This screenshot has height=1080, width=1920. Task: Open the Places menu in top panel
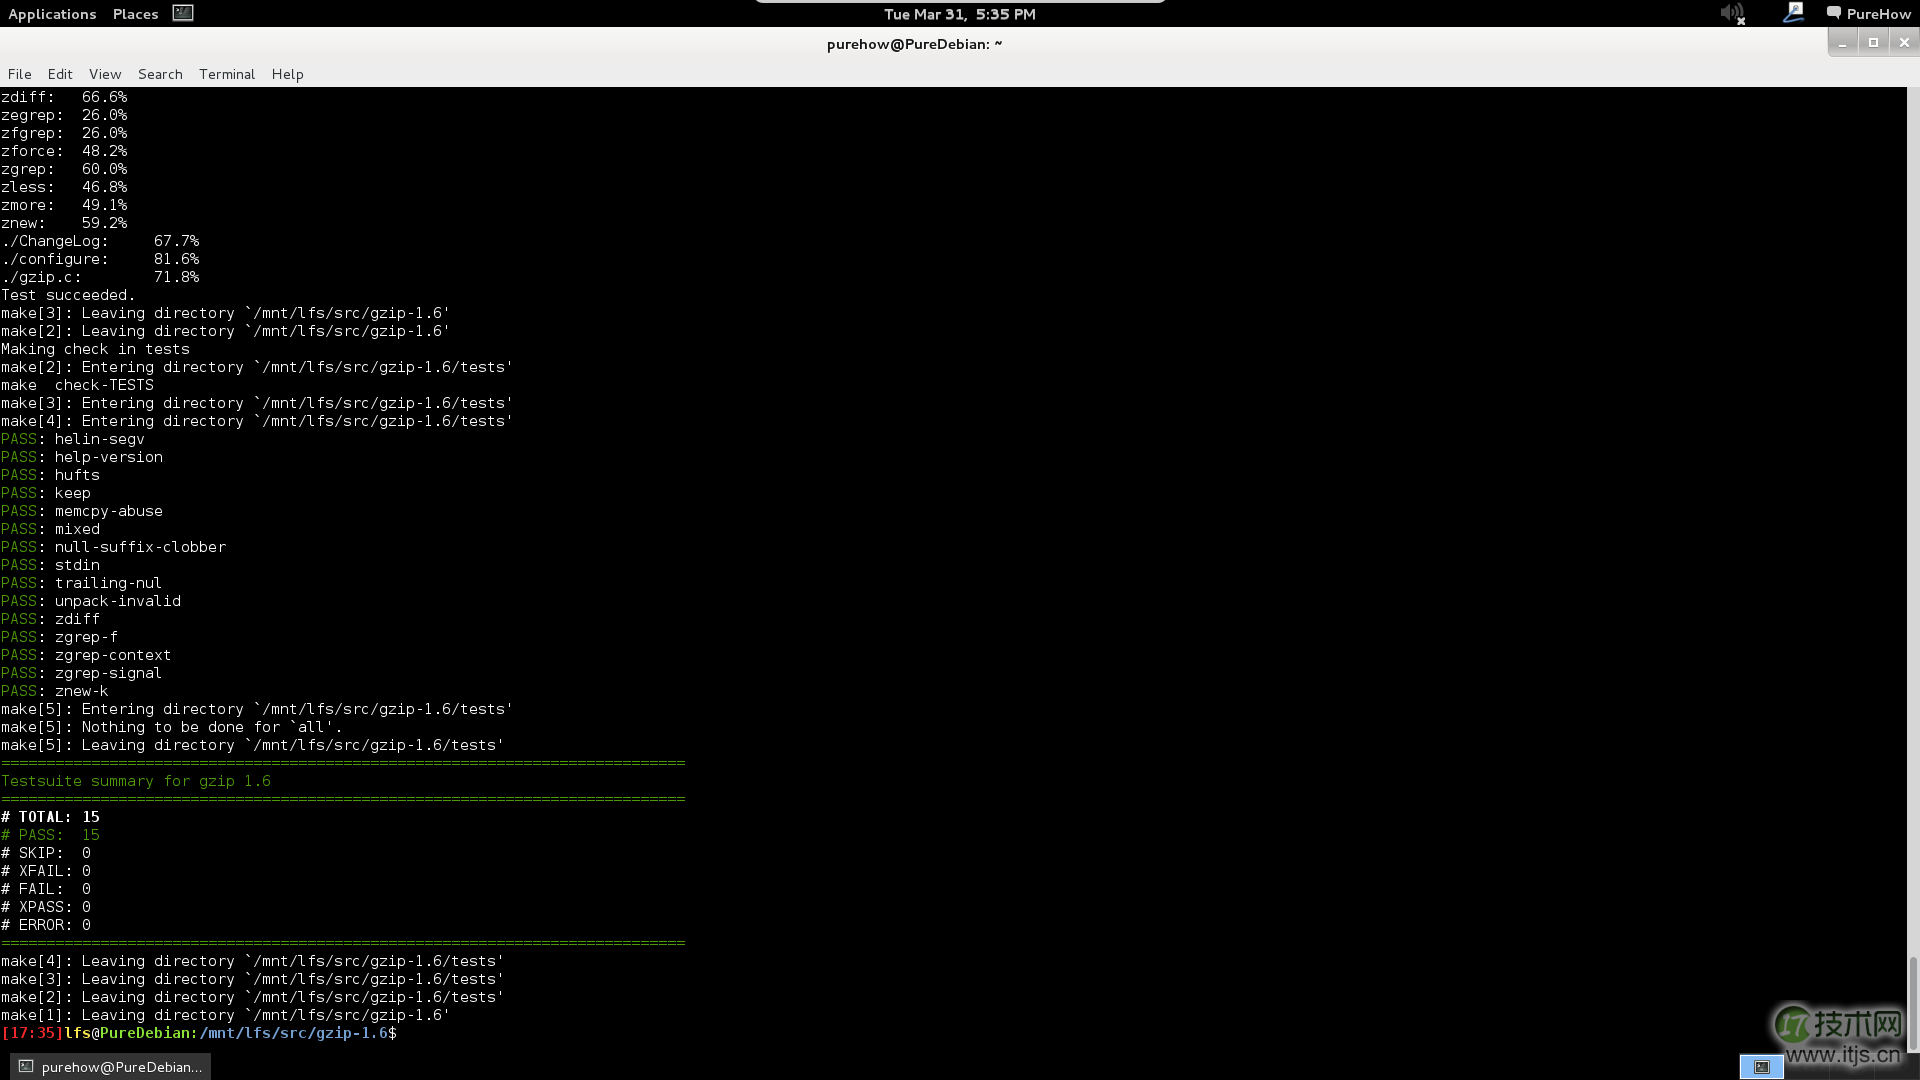tap(135, 14)
